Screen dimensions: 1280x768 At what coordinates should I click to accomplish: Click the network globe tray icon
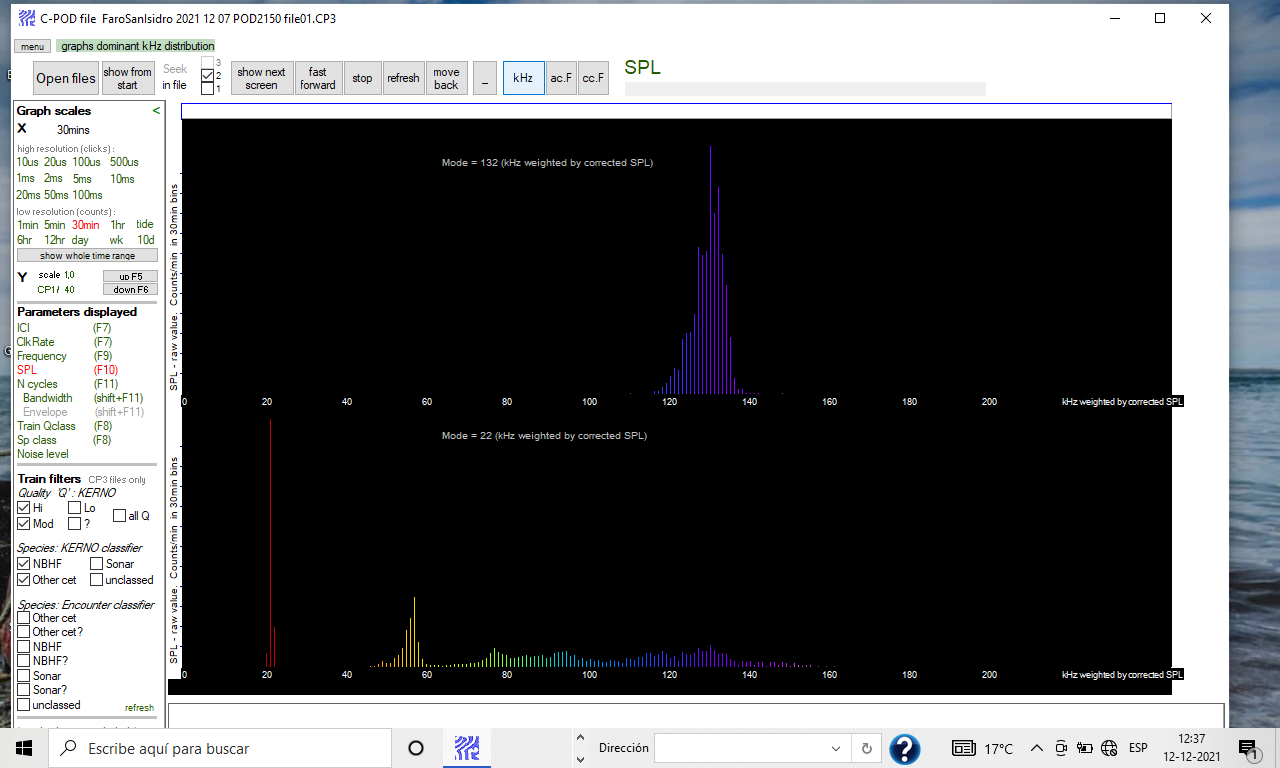click(x=1108, y=748)
